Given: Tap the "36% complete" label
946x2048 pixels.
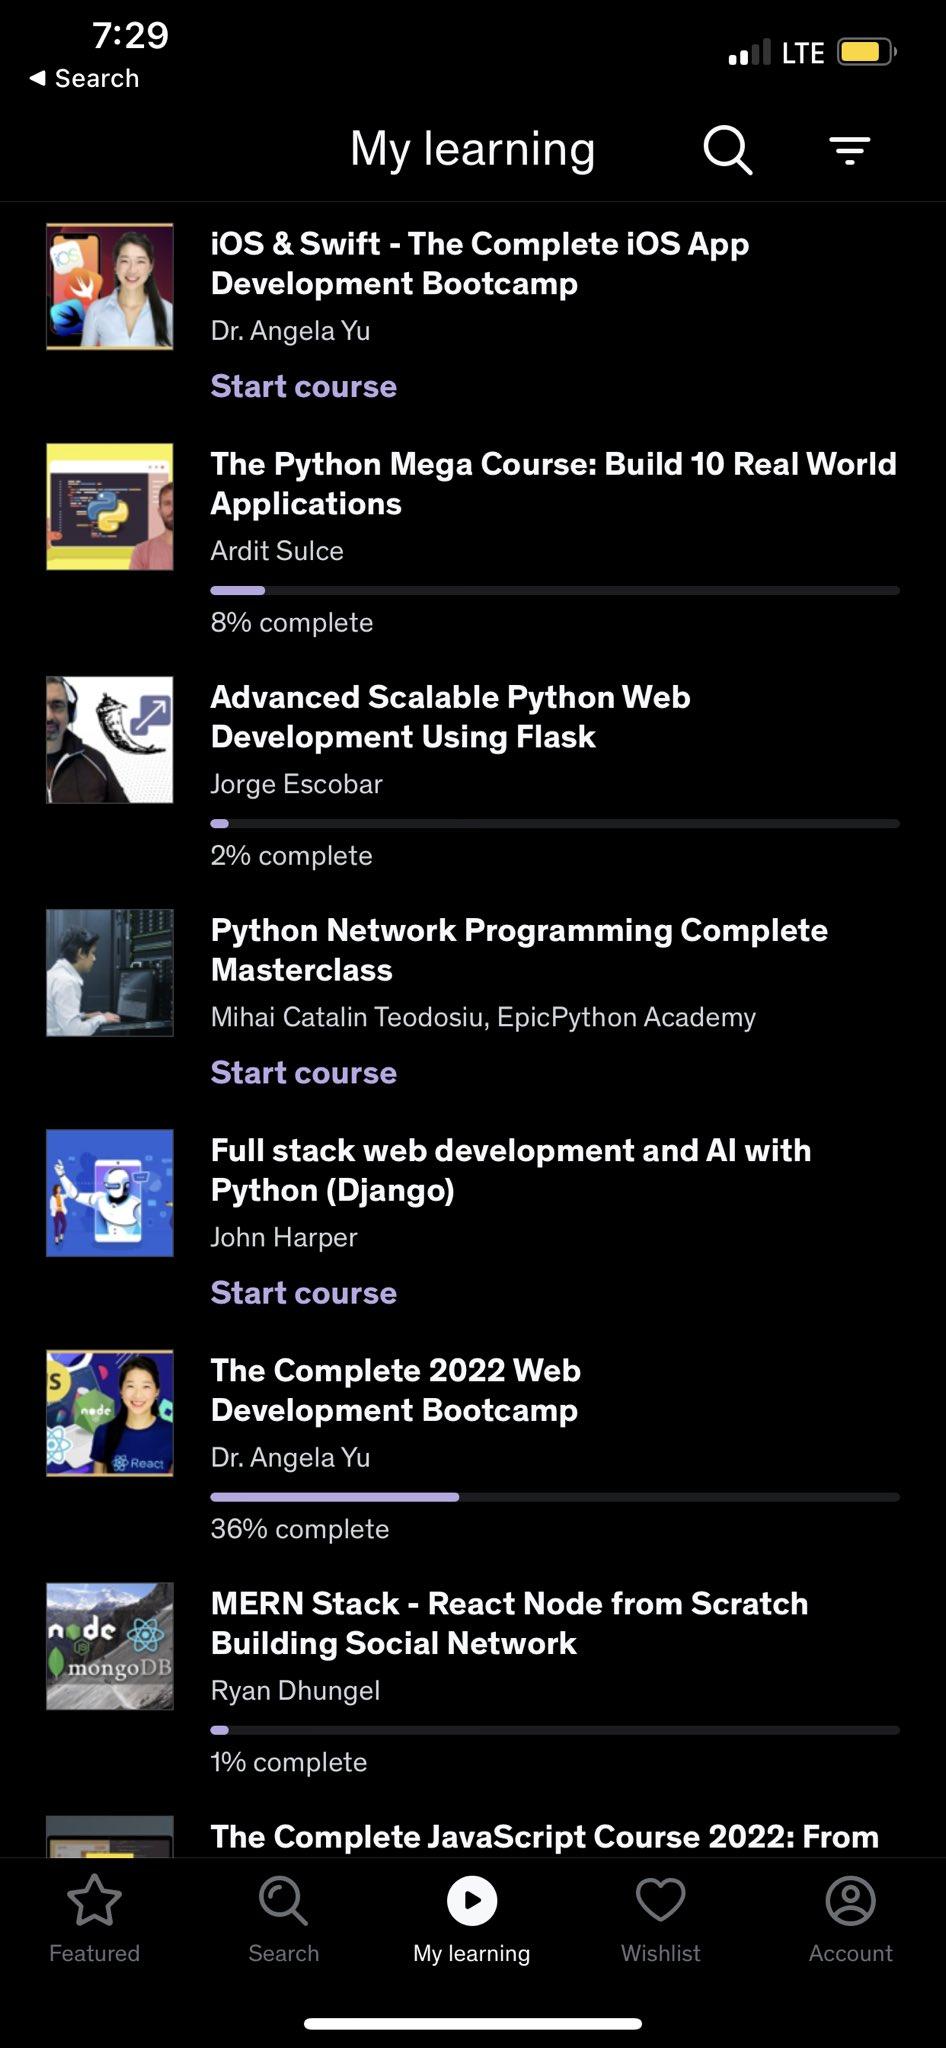Looking at the screenshot, I should coord(300,1528).
